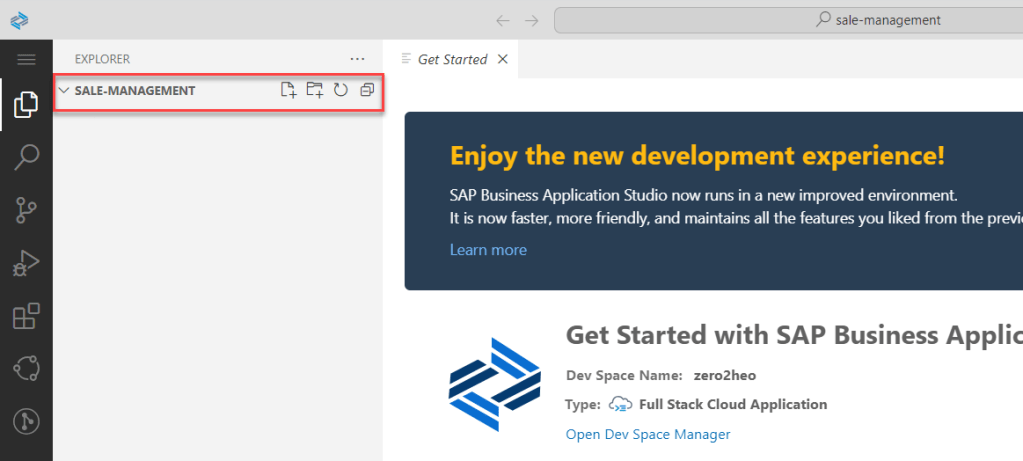Open the hamburger menu in activity bar
The height and width of the screenshot is (461, 1023).
coord(26,60)
